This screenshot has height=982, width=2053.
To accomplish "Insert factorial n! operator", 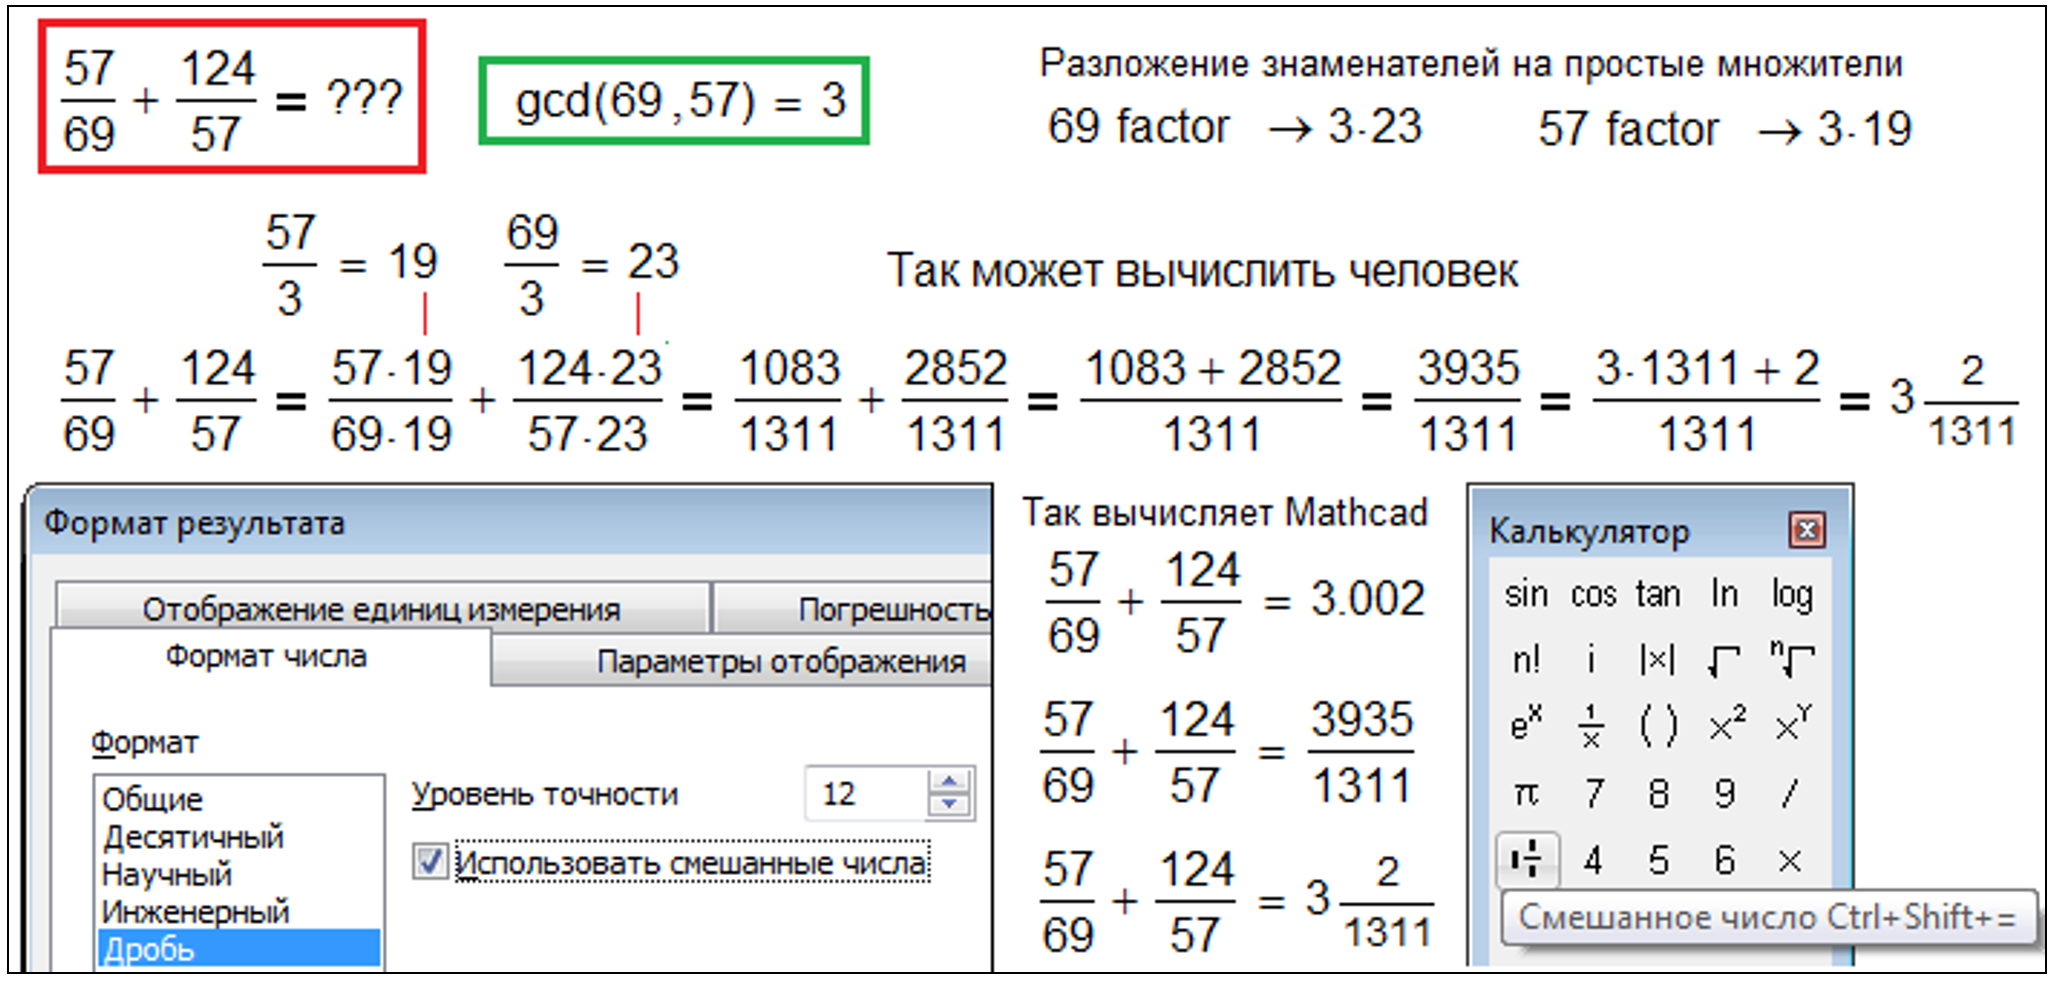I will tap(1526, 660).
